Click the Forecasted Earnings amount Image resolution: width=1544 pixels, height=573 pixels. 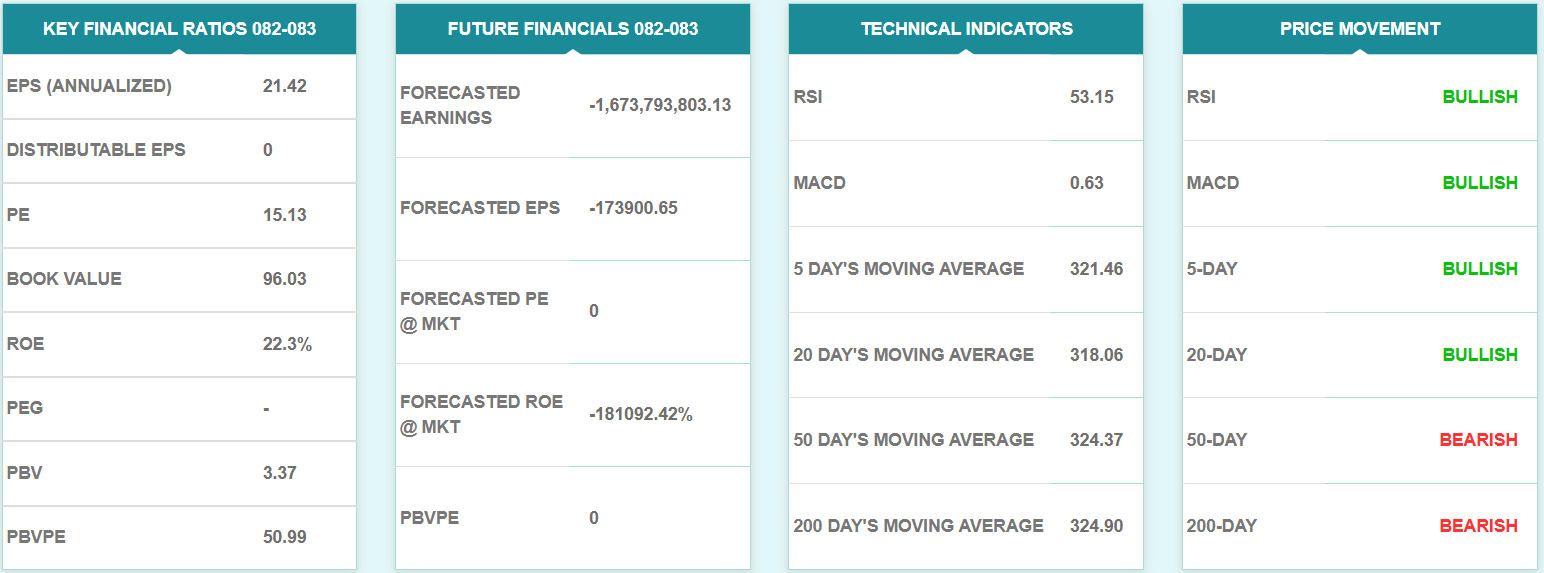(x=660, y=105)
